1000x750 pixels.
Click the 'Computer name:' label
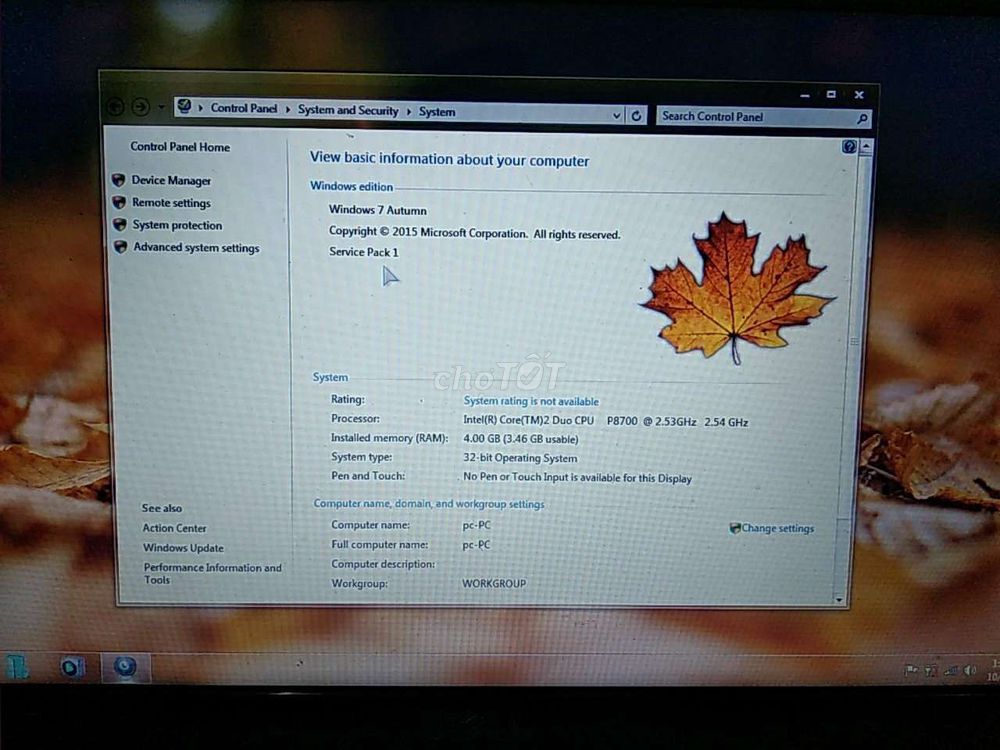(x=371, y=525)
